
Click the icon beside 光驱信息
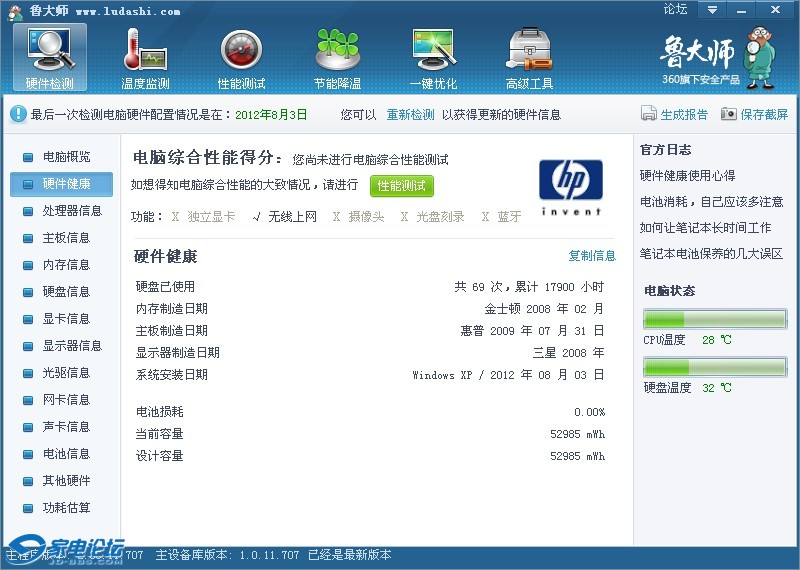point(28,374)
